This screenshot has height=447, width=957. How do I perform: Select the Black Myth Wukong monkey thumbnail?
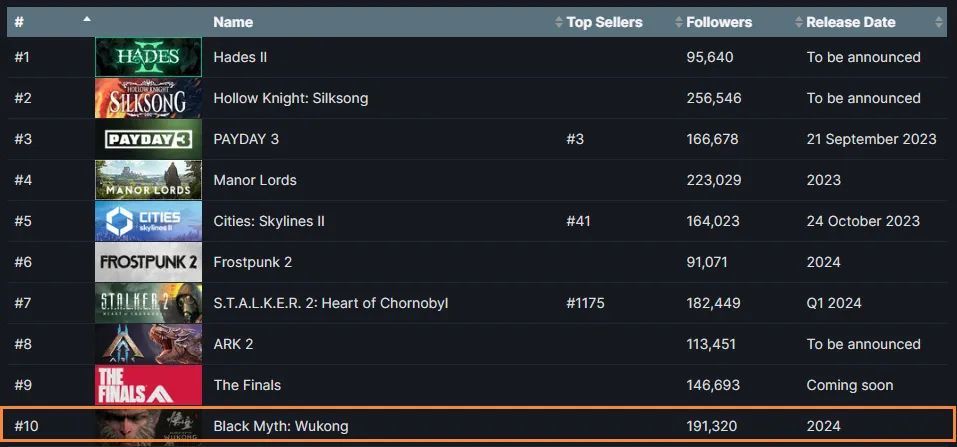coord(148,426)
